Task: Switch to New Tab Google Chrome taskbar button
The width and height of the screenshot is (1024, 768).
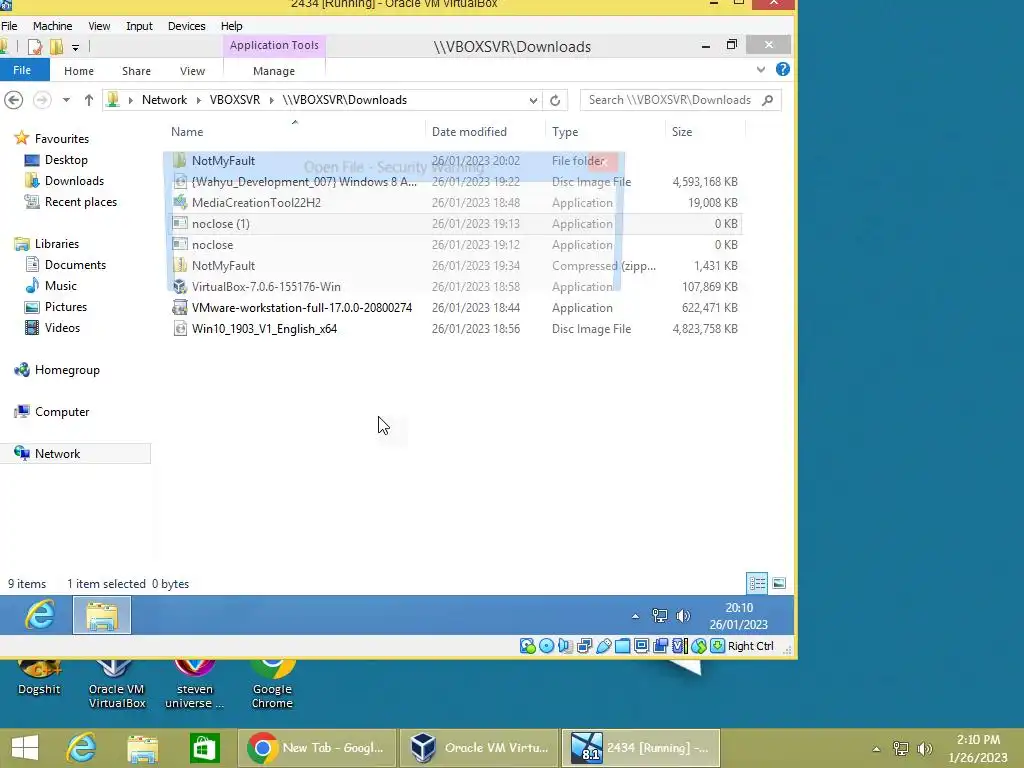Action: [316, 748]
